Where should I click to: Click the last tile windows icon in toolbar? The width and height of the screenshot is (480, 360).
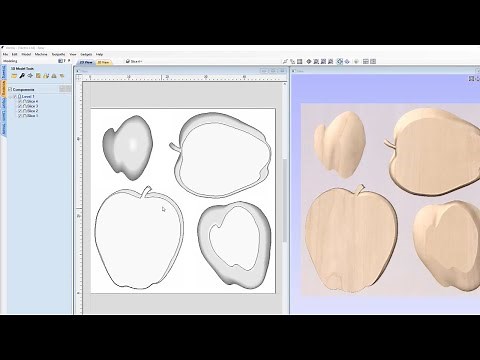point(373,61)
